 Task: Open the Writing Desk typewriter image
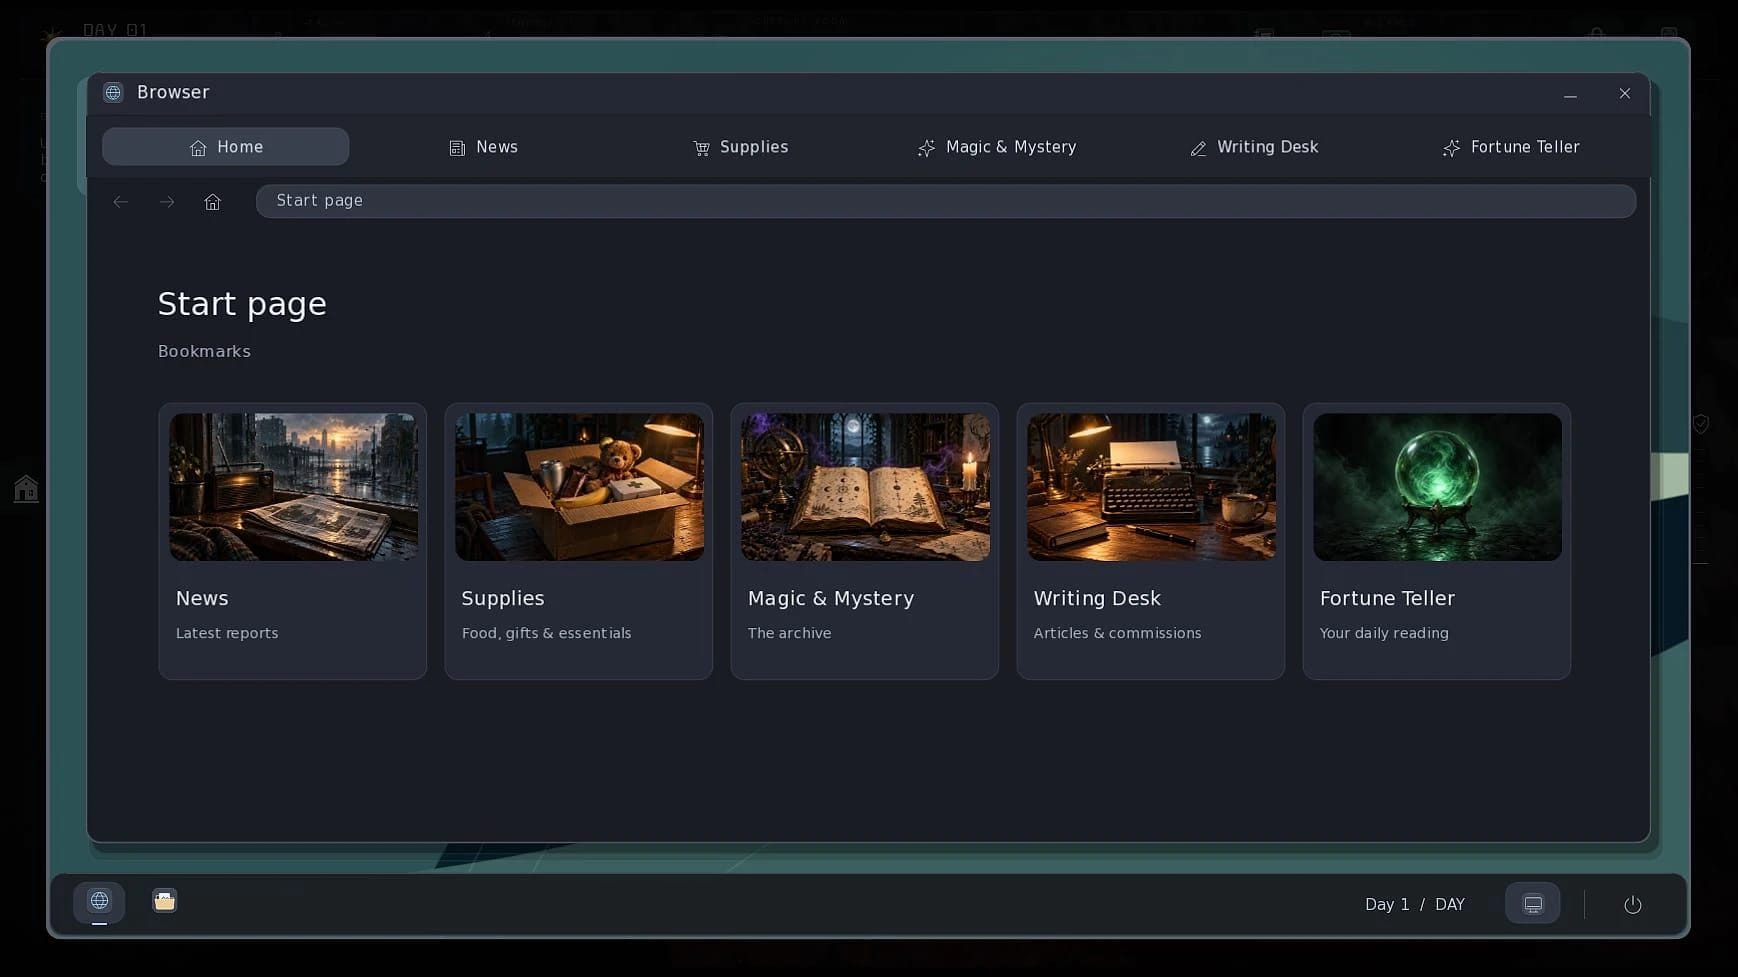(1152, 487)
